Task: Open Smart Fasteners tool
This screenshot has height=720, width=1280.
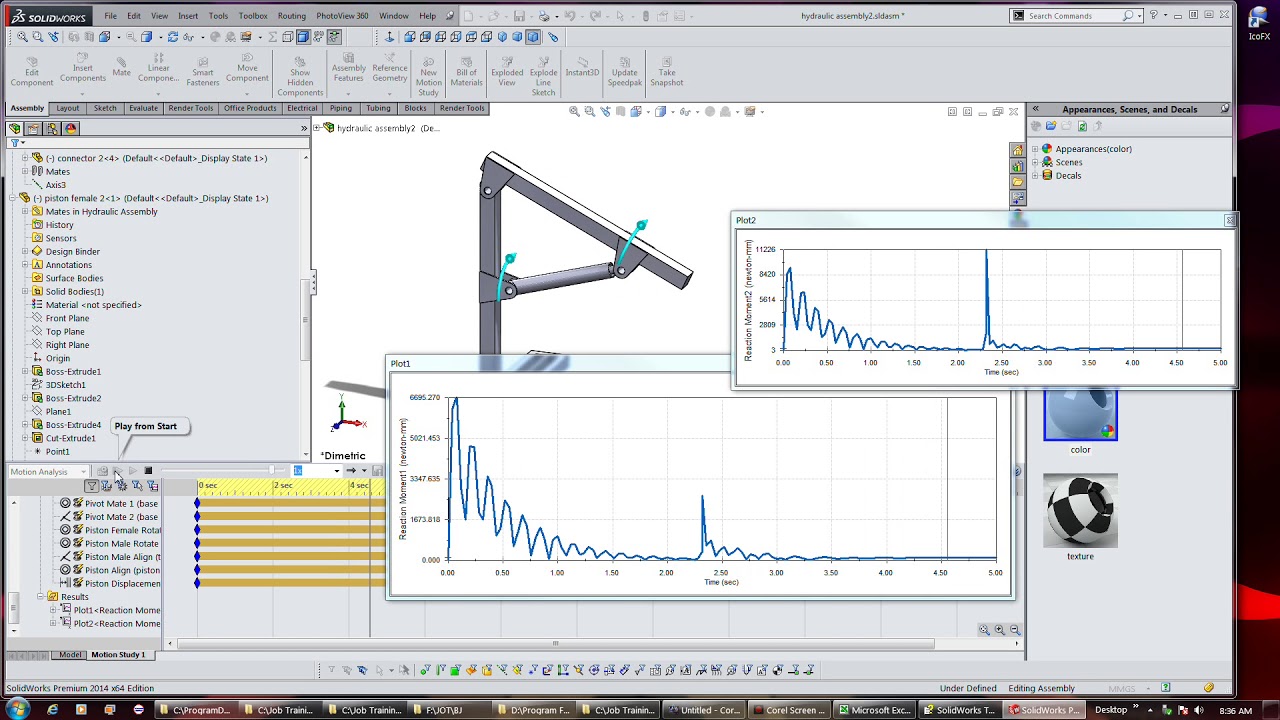Action: tap(203, 71)
